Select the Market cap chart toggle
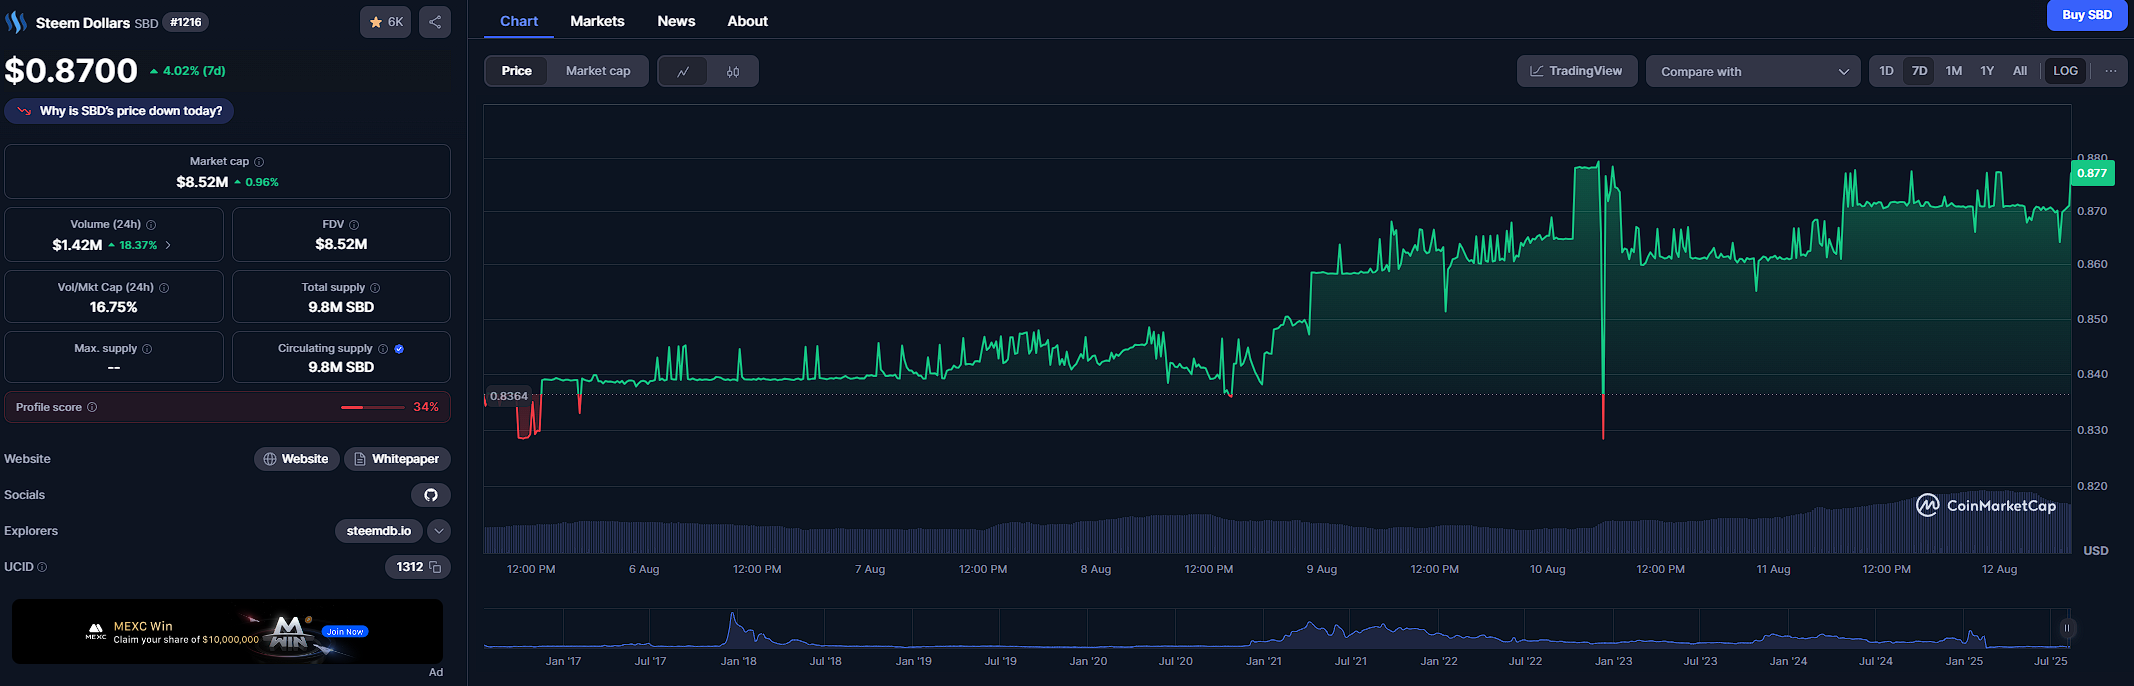Screen dimensions: 2134x686 click(598, 71)
